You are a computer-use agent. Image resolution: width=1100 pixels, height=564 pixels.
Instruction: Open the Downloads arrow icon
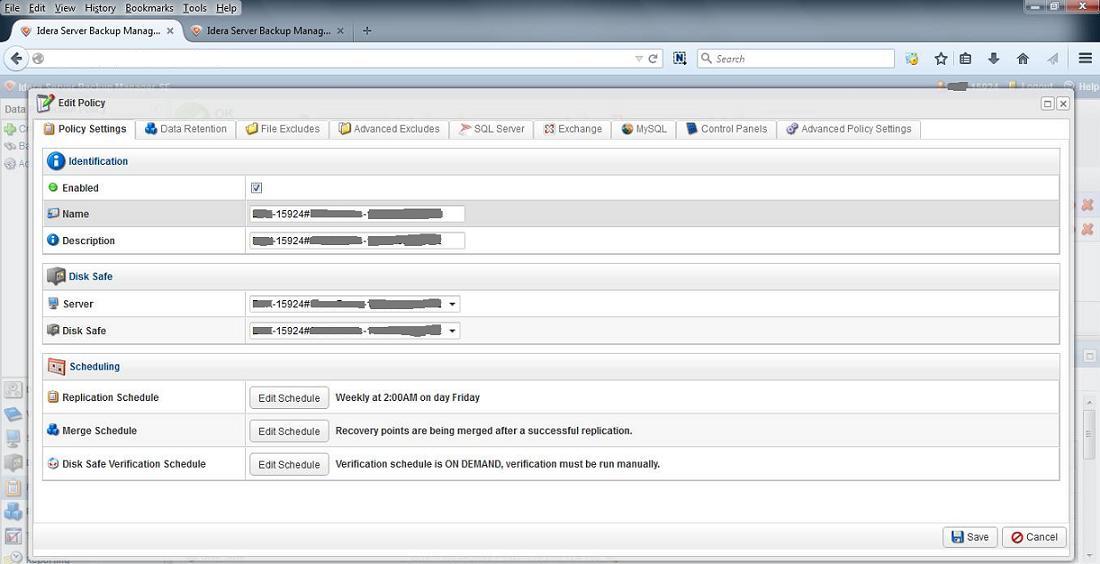[x=993, y=59]
